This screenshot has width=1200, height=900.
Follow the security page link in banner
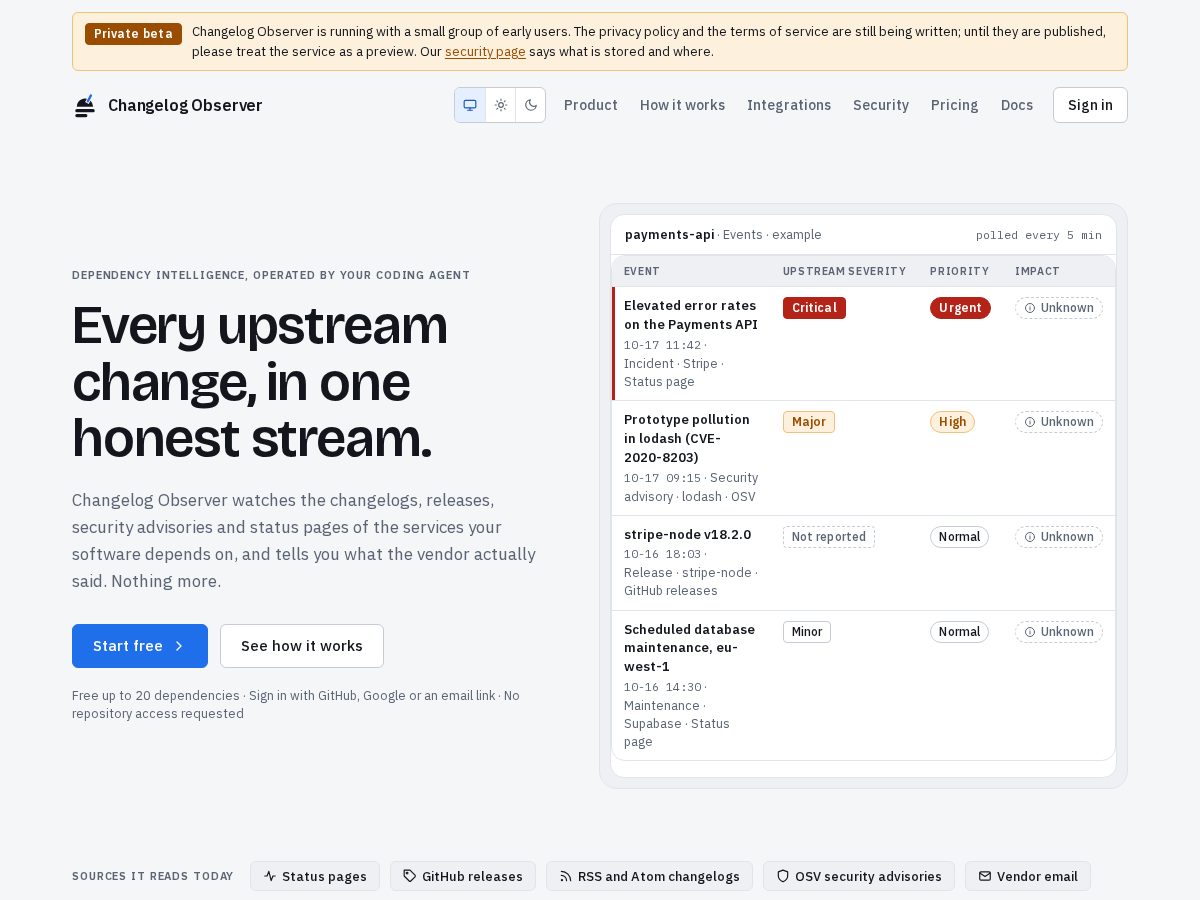(485, 52)
